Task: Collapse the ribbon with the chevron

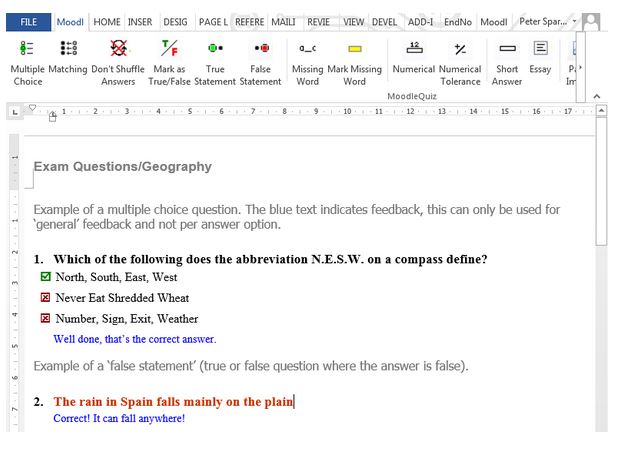Action: [x=597, y=96]
